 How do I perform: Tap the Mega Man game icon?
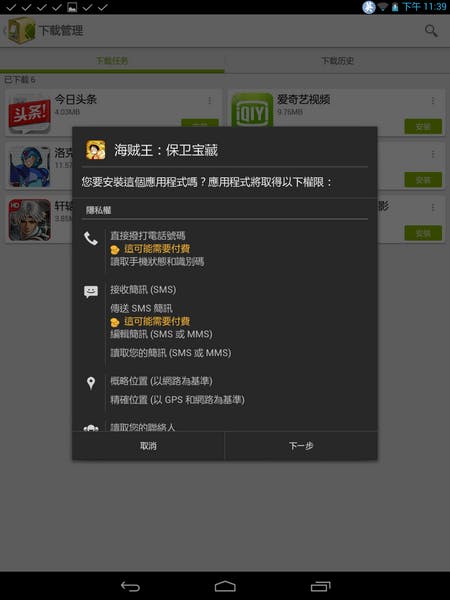29,167
